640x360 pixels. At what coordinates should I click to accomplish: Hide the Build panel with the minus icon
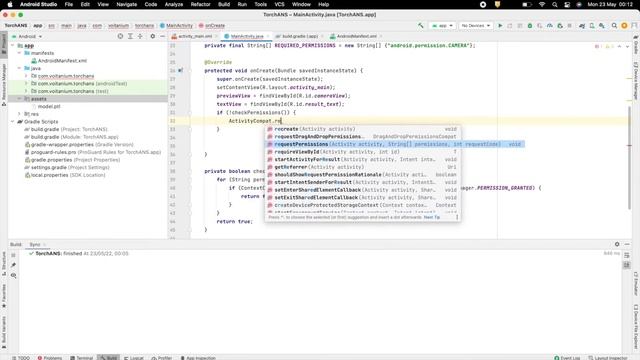pos(627,244)
